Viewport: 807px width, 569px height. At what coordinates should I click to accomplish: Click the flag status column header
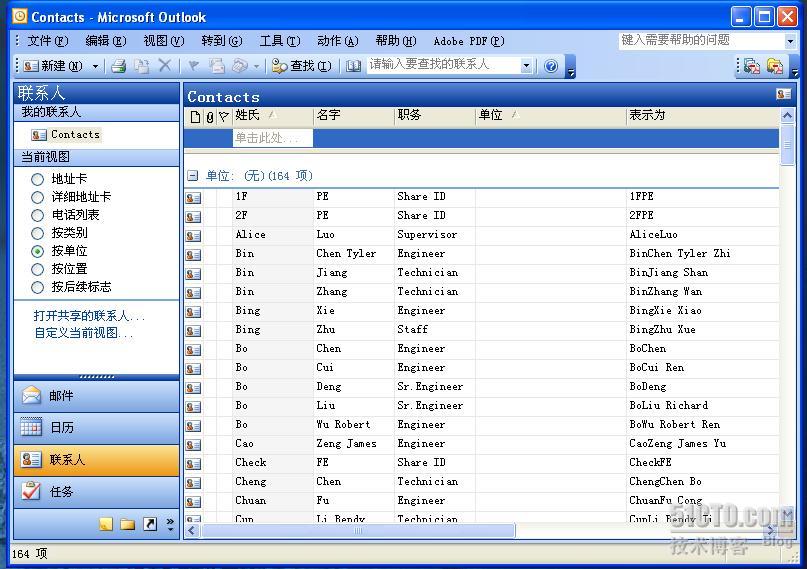223,117
